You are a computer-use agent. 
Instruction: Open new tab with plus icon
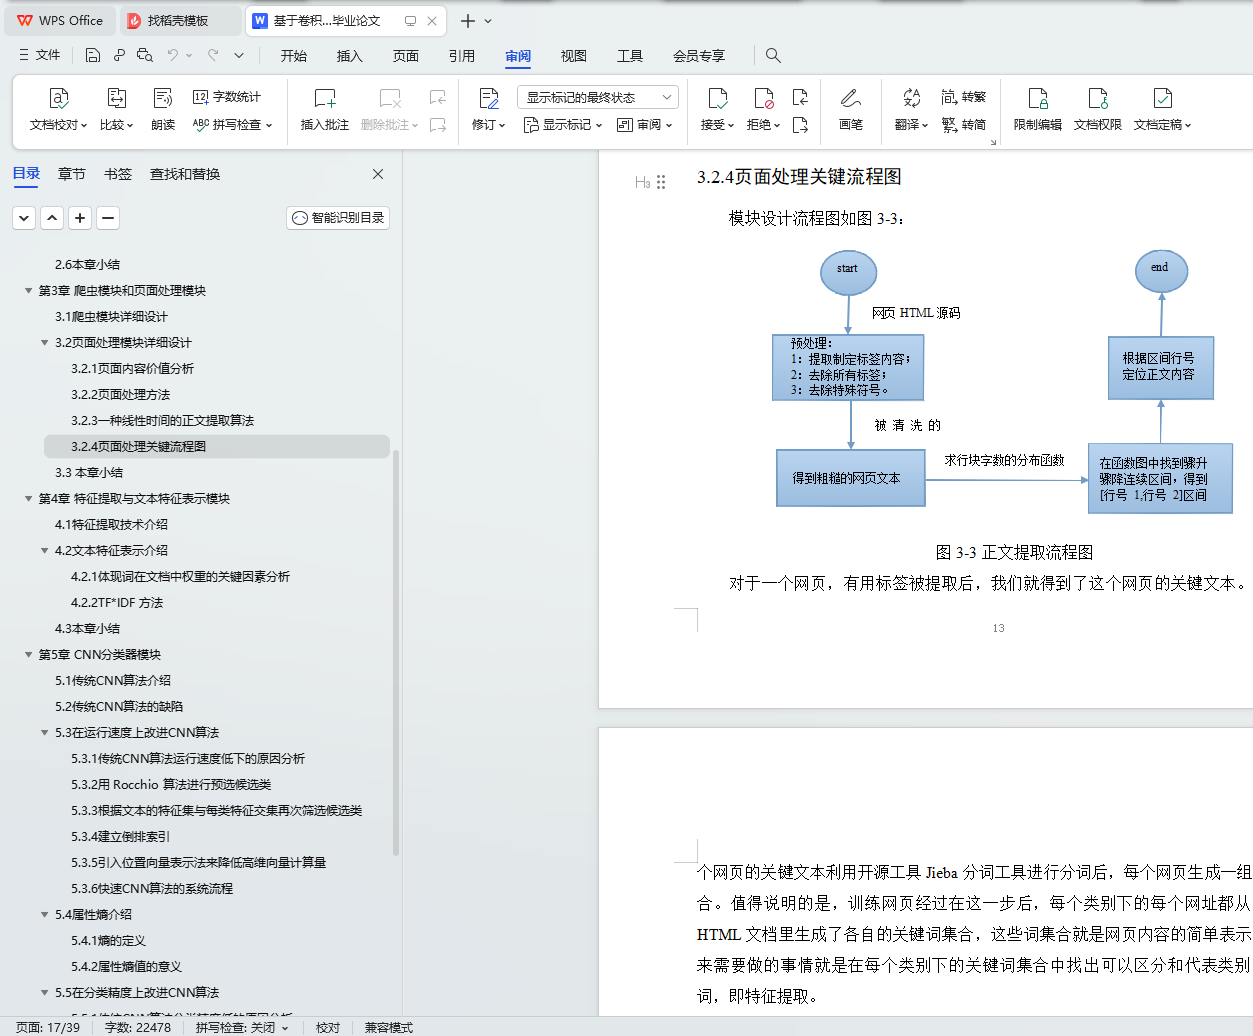point(467,20)
